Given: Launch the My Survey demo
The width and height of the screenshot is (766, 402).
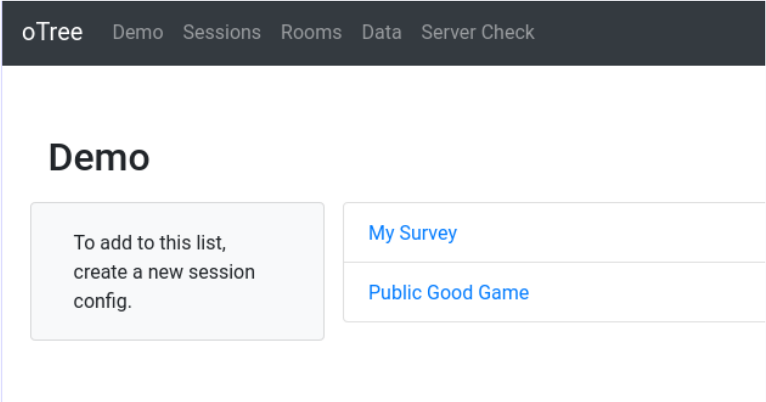Looking at the screenshot, I should pos(412,233).
